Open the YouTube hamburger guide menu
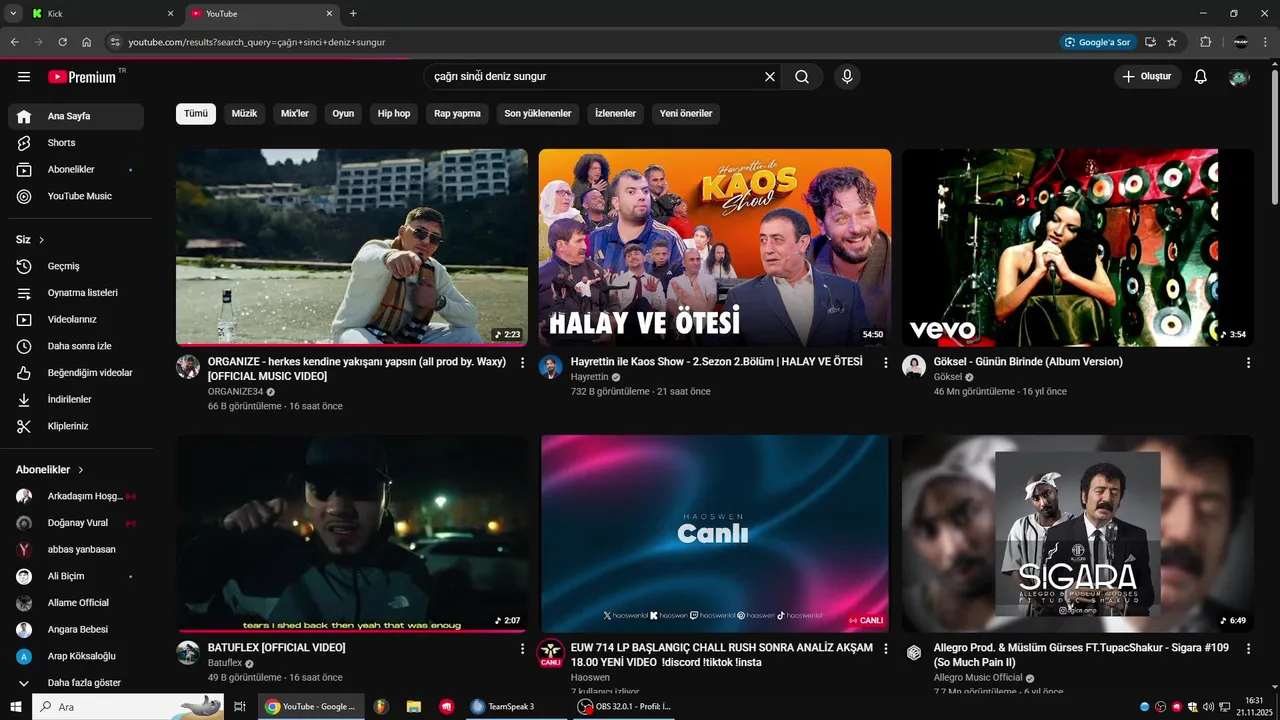This screenshot has height=720, width=1280. coord(24,77)
